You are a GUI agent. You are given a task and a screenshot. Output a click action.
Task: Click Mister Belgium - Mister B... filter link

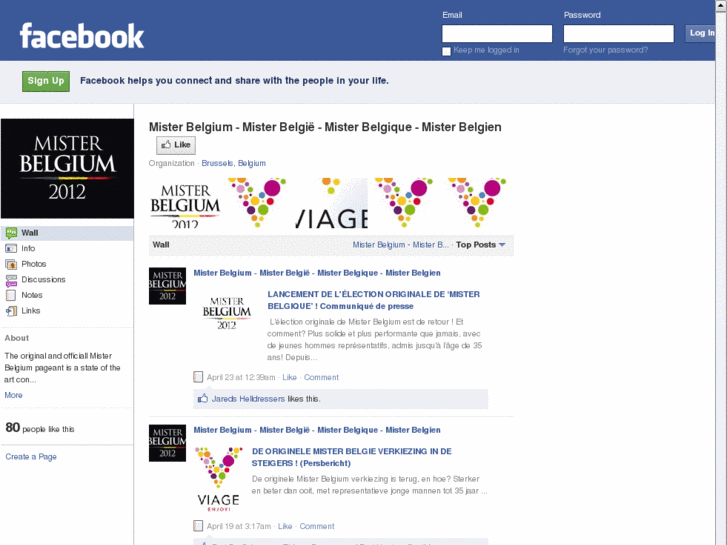(x=401, y=244)
